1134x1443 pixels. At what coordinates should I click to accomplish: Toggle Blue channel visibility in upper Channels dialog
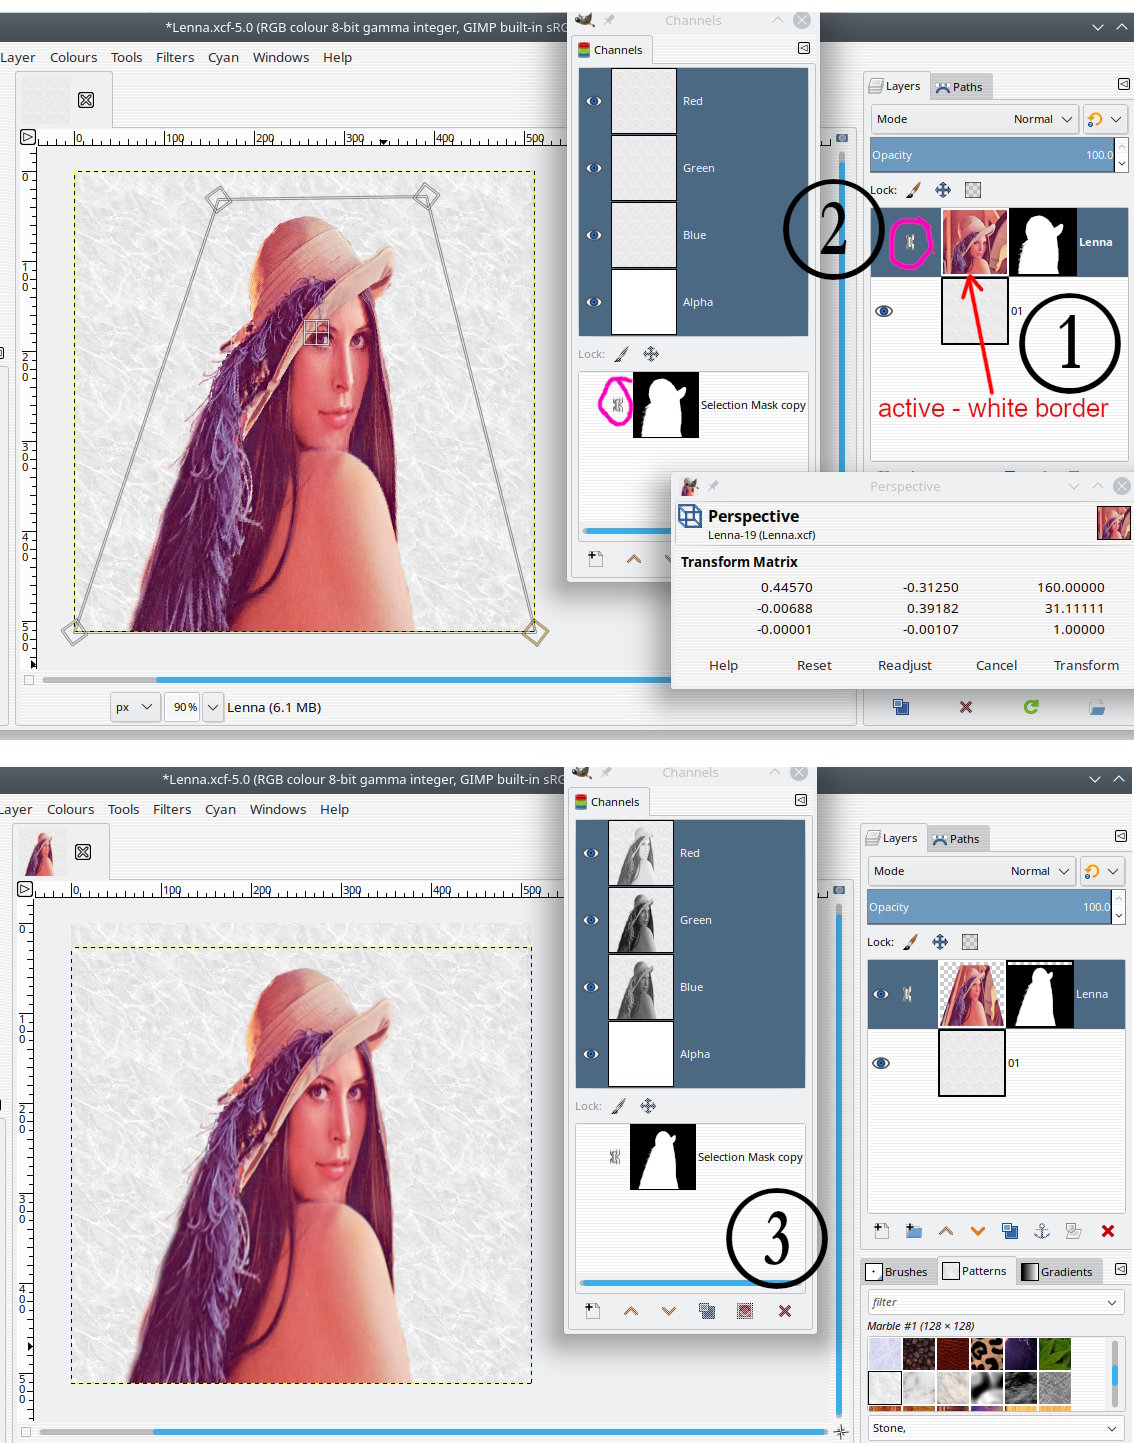594,235
